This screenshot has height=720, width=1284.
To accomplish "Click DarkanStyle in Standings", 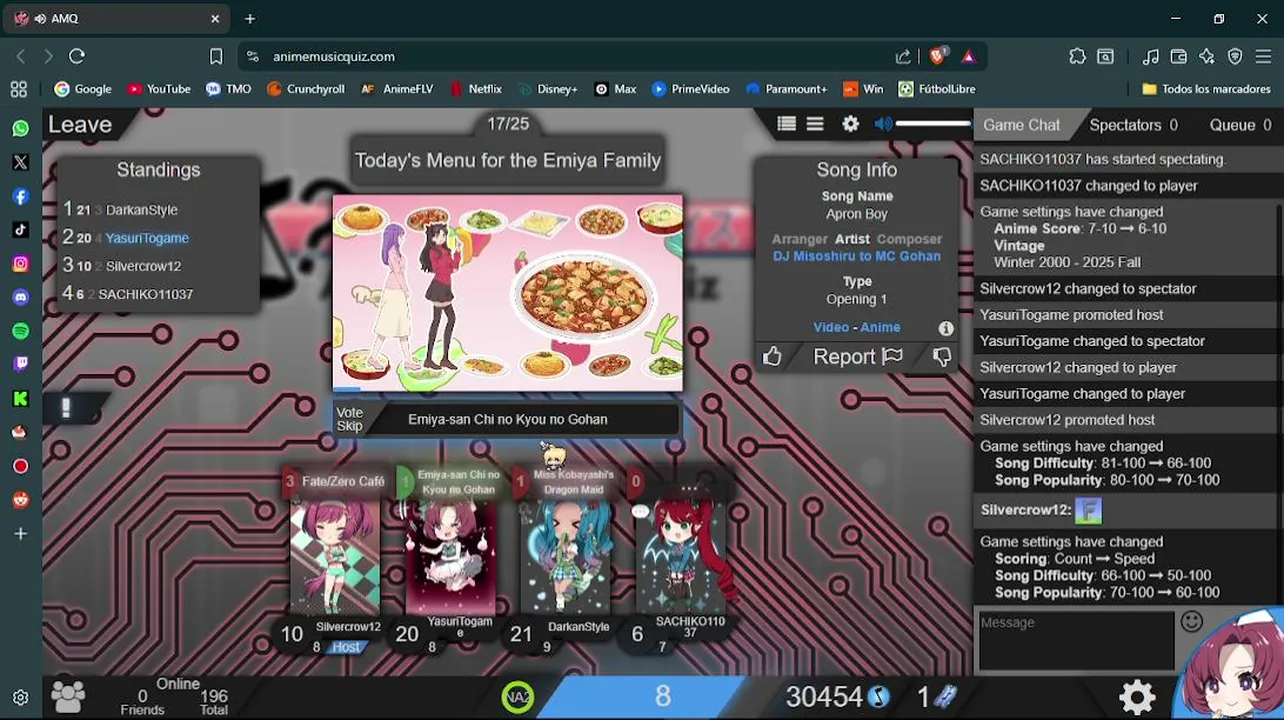I will point(142,210).
